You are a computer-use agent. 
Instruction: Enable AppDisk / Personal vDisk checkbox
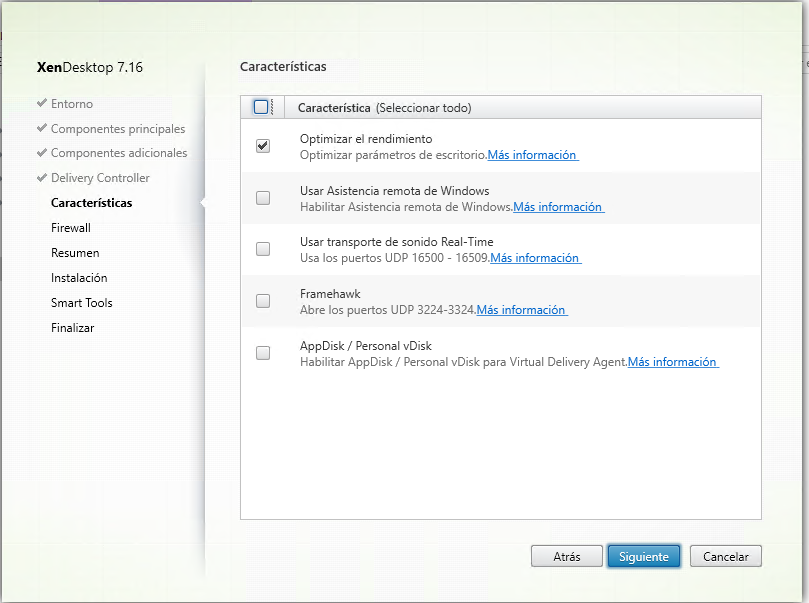pos(263,353)
